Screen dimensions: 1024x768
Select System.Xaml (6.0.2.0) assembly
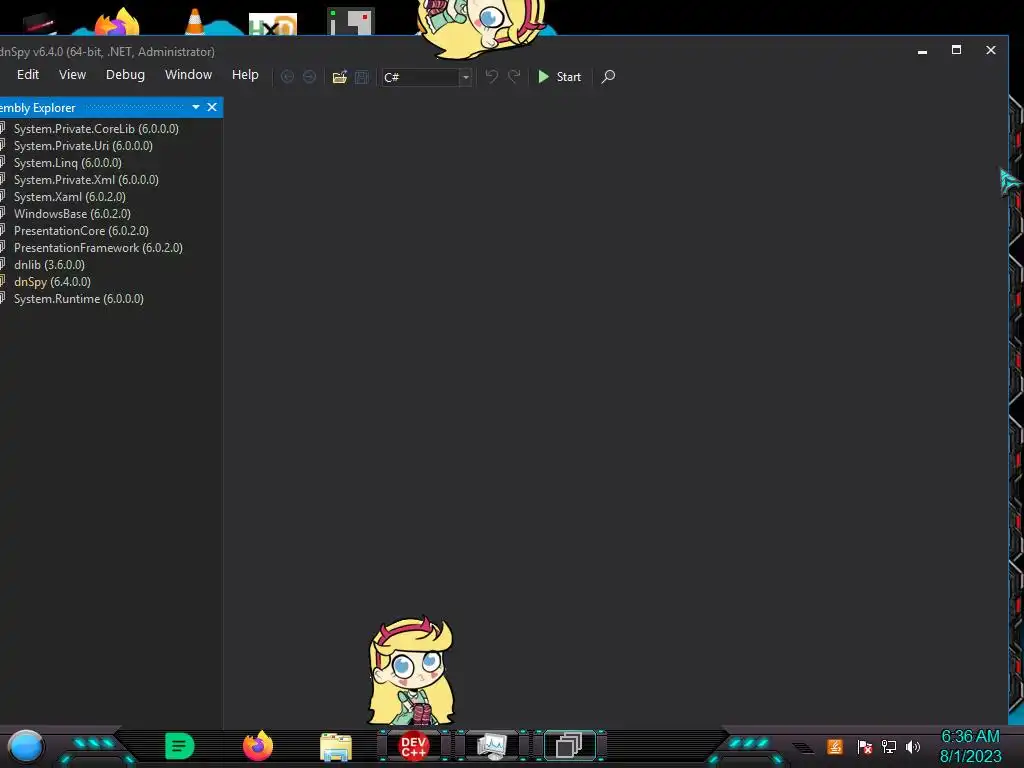(x=70, y=197)
